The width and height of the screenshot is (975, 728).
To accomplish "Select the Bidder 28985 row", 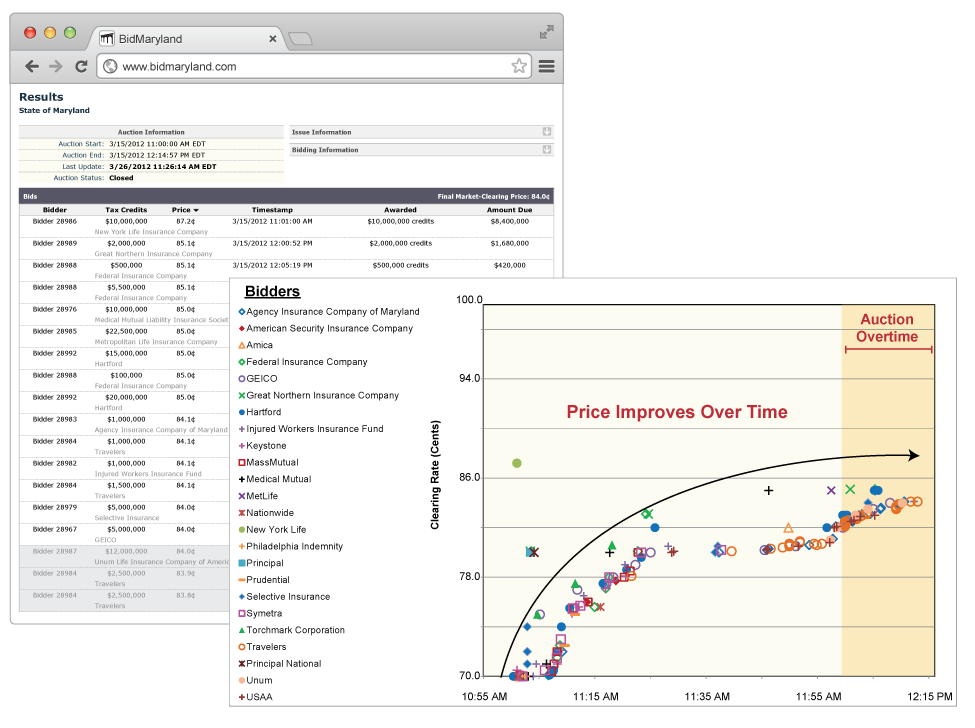I will (x=124, y=336).
